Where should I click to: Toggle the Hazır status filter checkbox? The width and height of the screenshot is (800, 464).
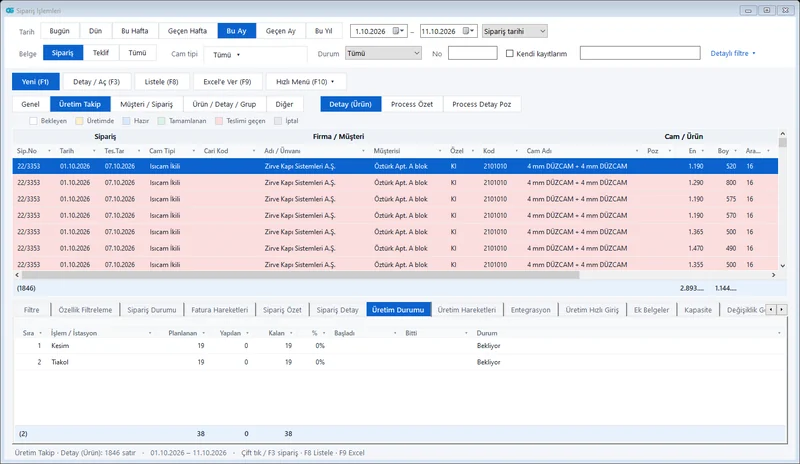[x=127, y=121]
